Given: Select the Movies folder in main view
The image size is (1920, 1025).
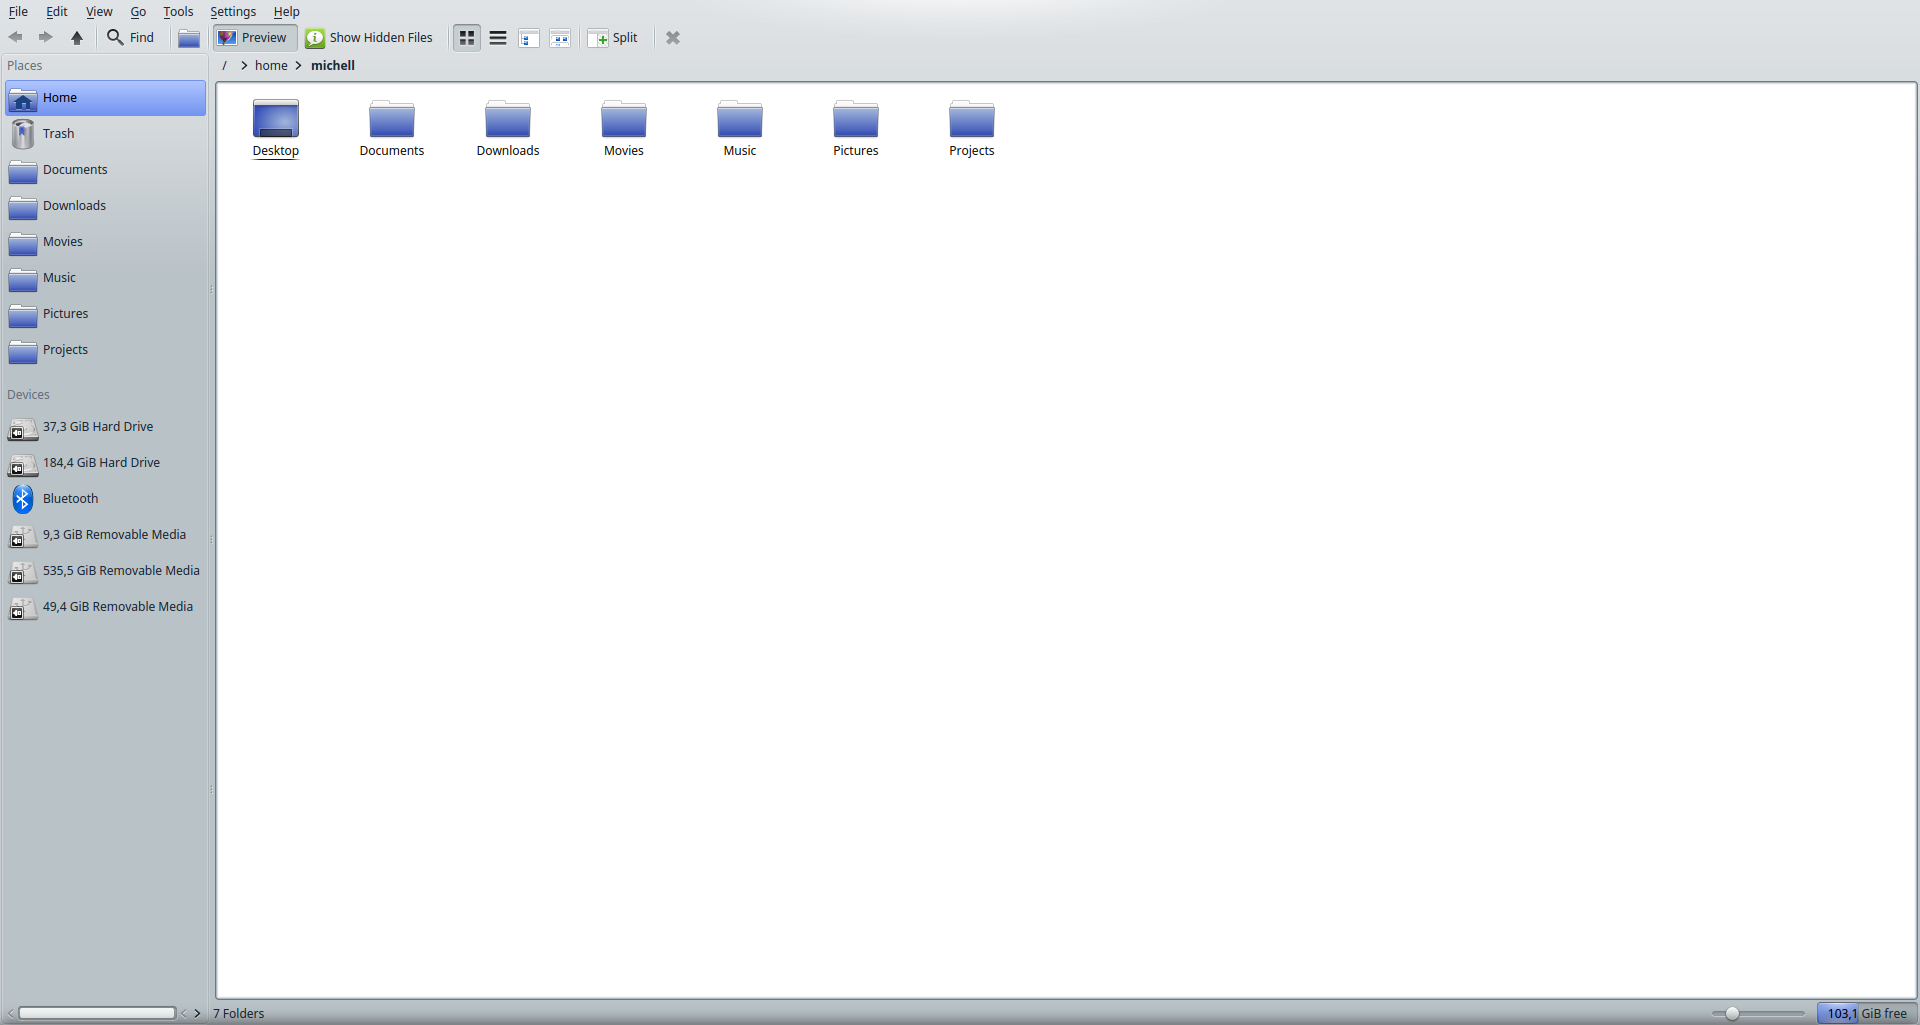Looking at the screenshot, I should pos(624,129).
